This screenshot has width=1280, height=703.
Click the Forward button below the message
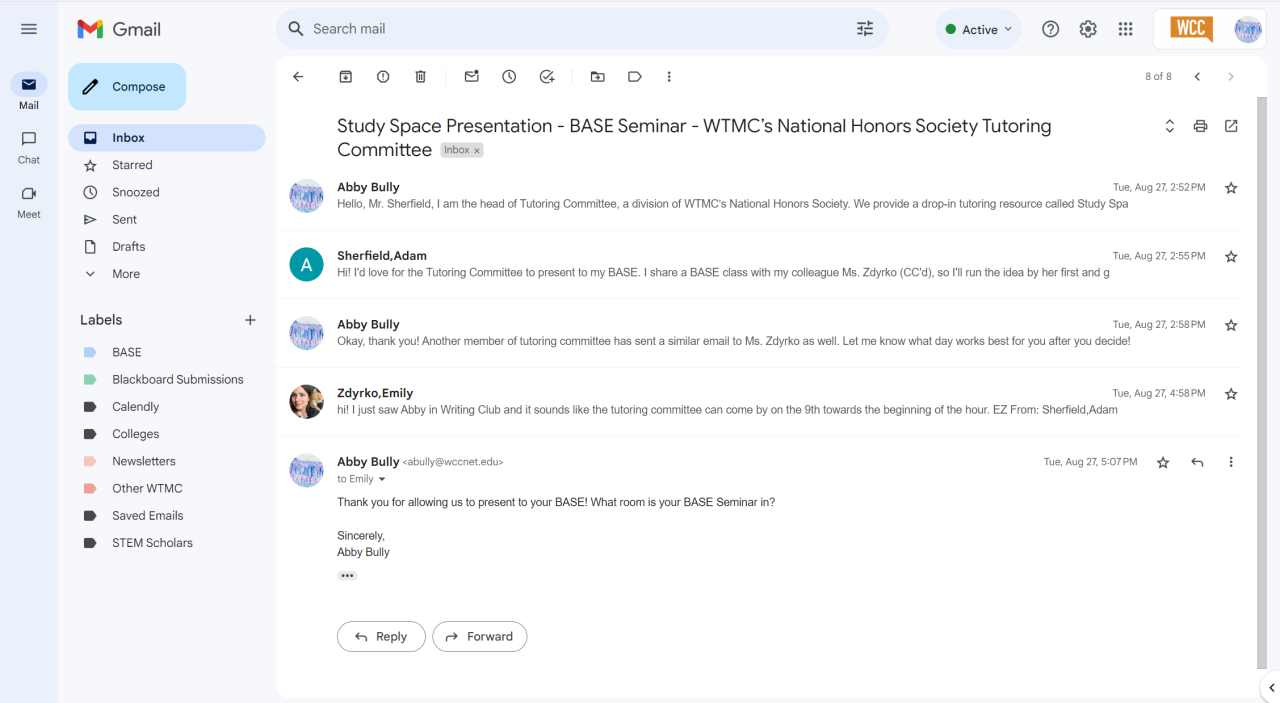(x=479, y=637)
